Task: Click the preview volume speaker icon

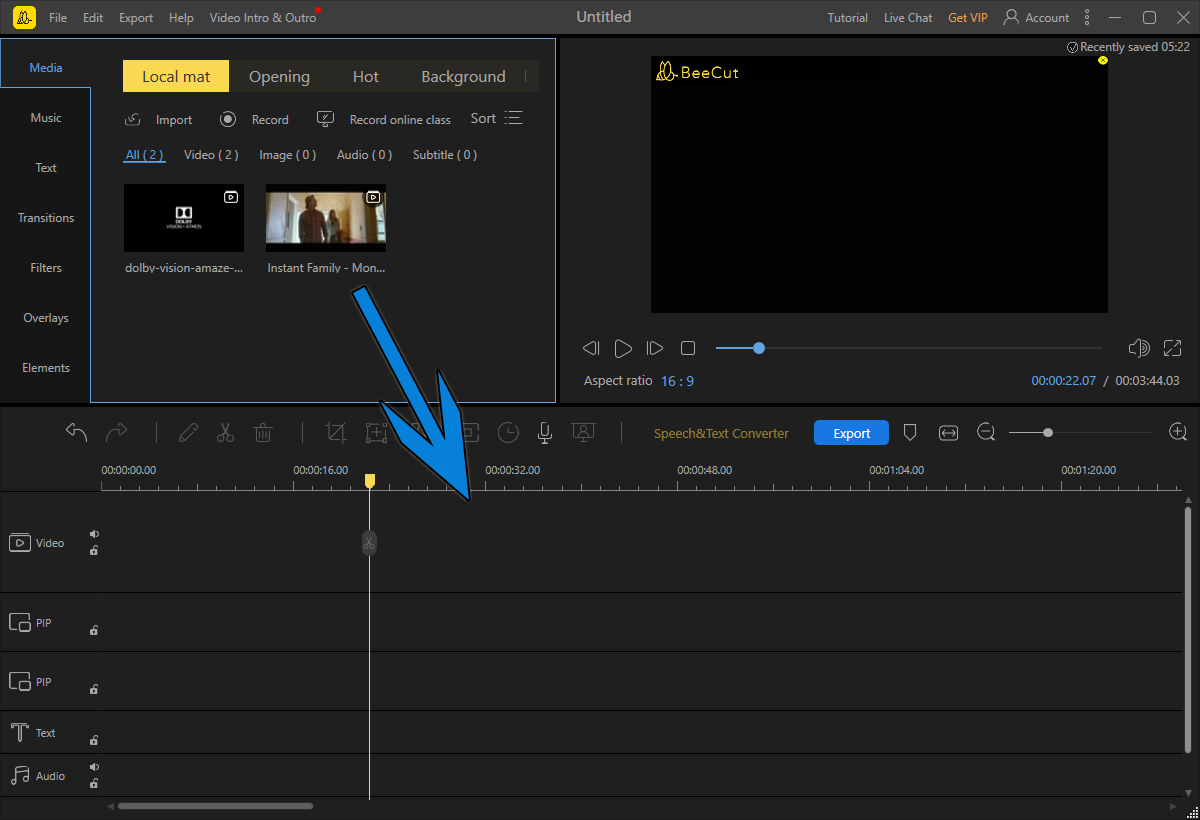Action: [1138, 348]
